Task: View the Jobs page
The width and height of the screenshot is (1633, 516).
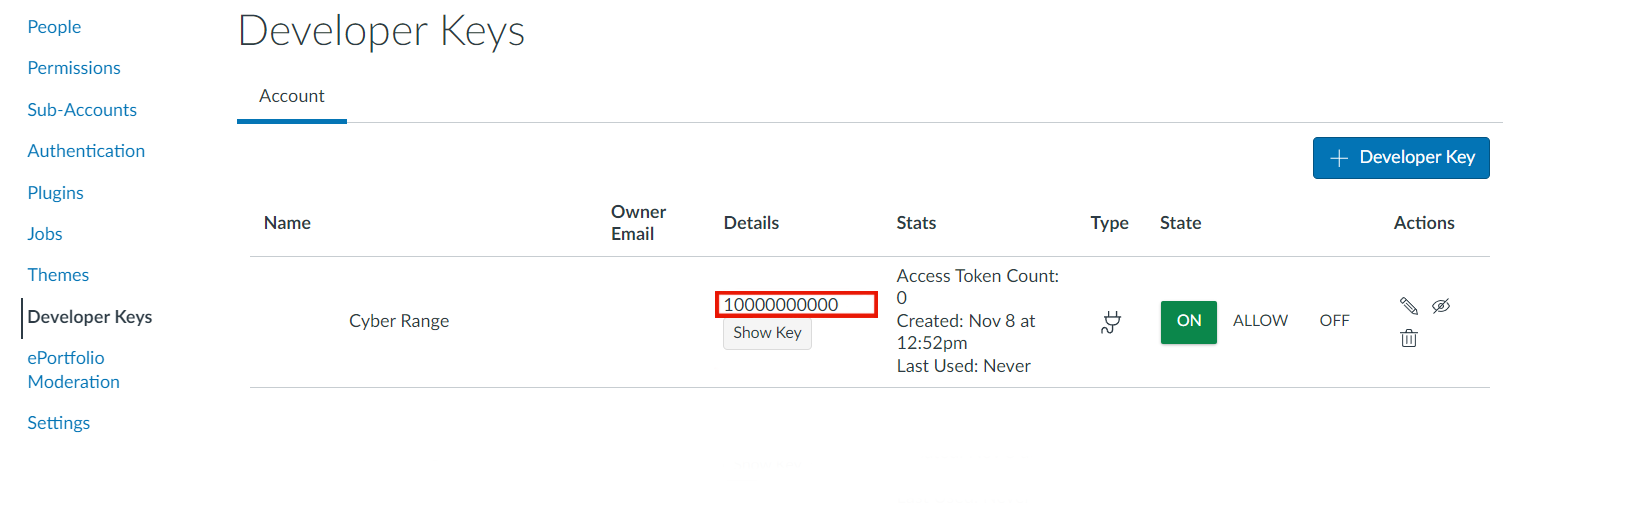Action: 45,234
